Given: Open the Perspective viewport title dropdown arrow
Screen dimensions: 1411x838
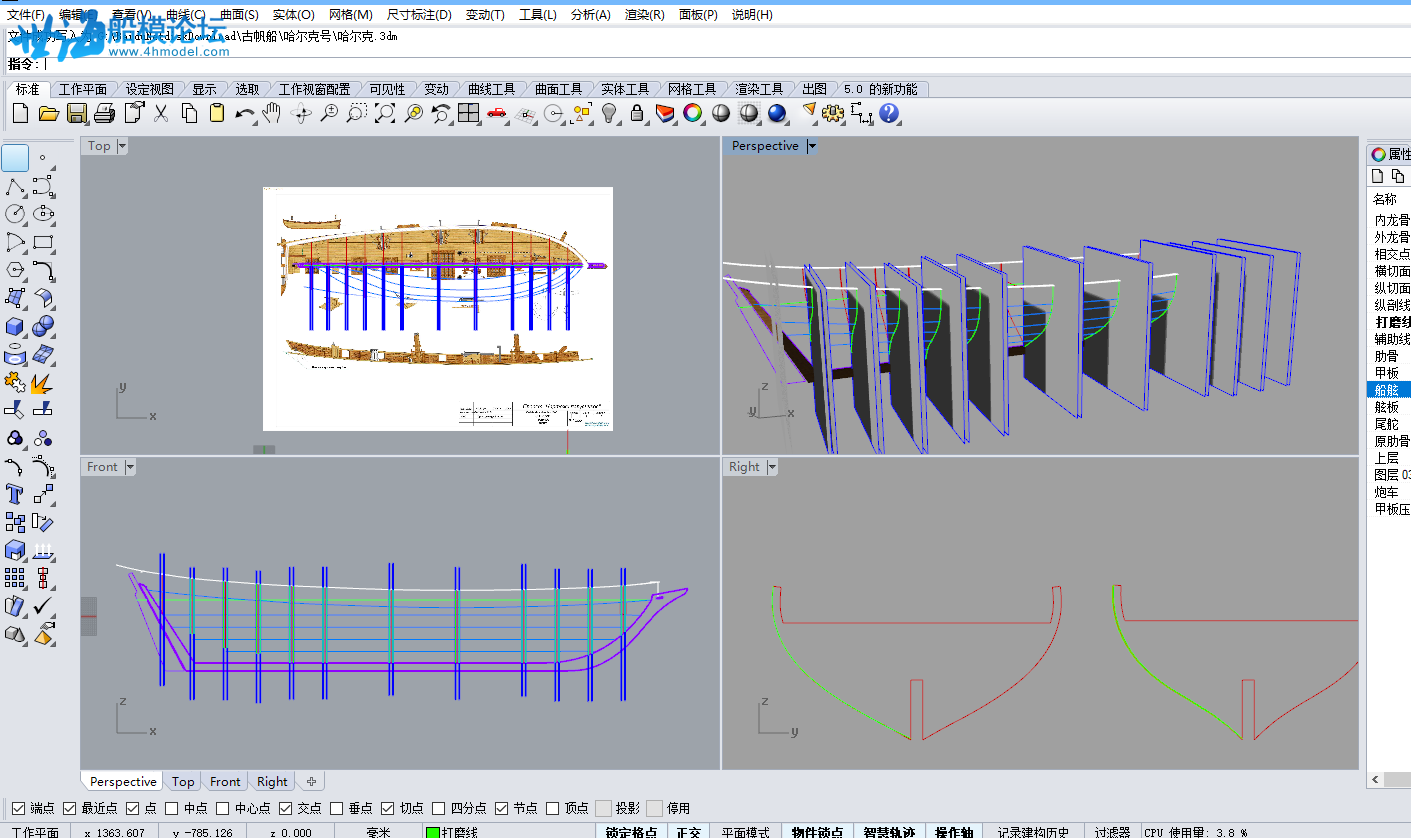Looking at the screenshot, I should 812,146.
